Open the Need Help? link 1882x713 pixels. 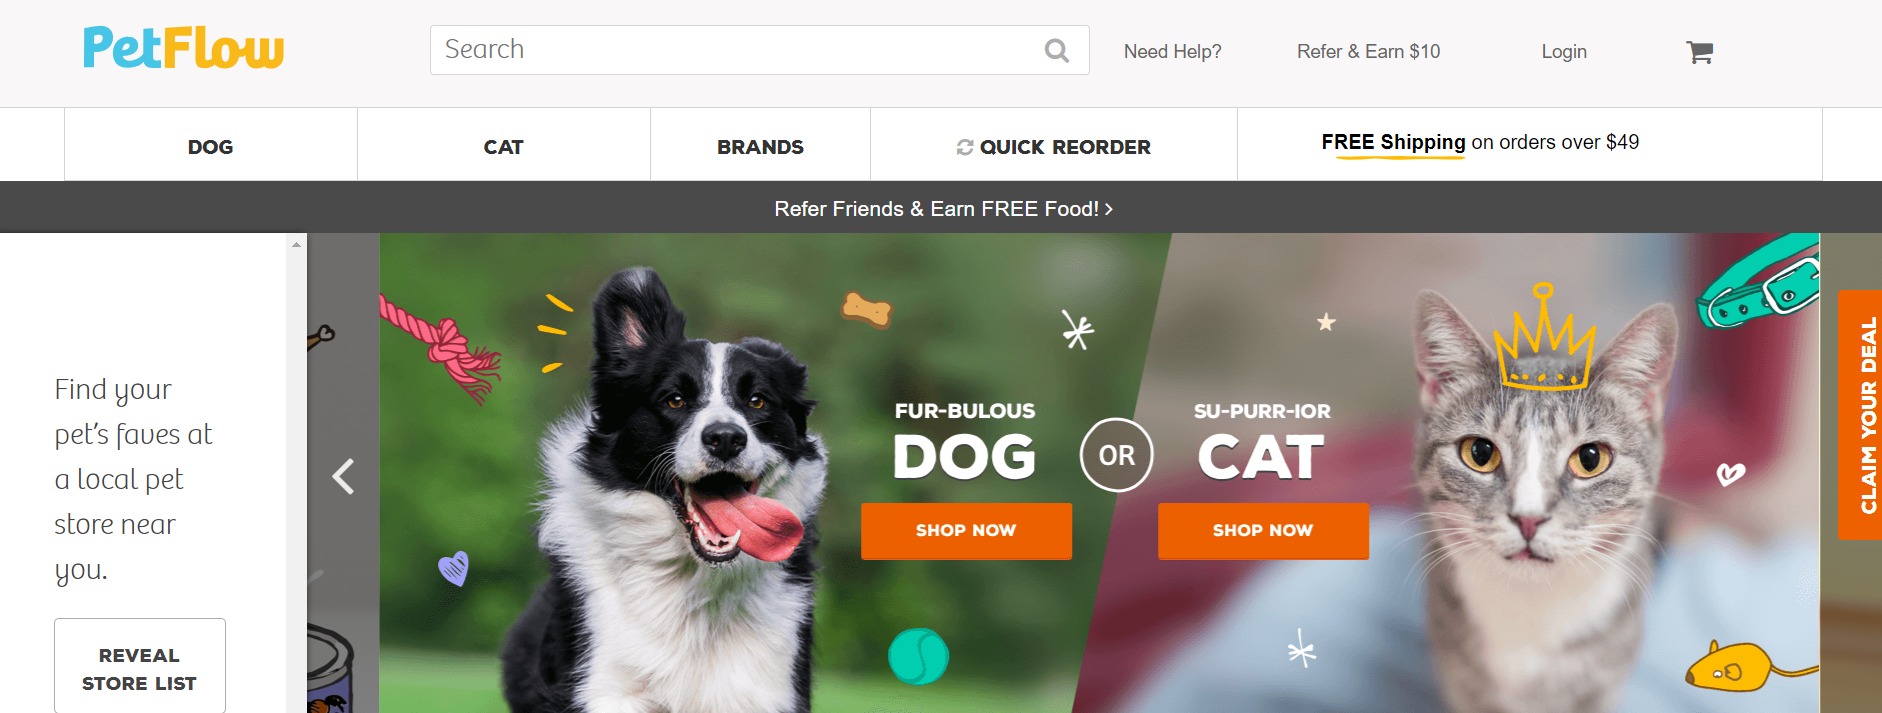(x=1173, y=51)
